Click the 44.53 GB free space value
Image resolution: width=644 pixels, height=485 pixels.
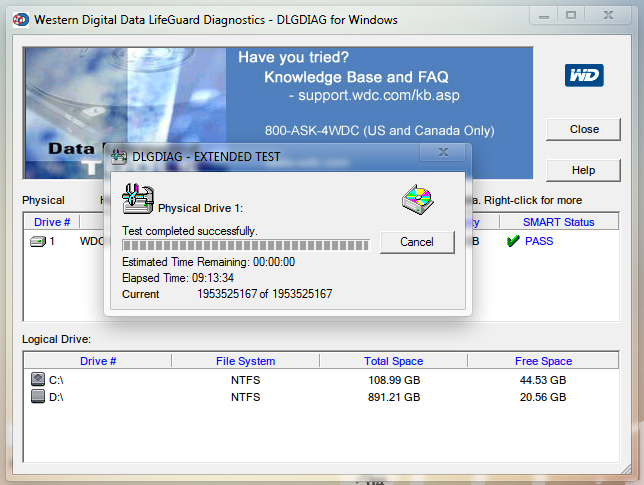(543, 380)
